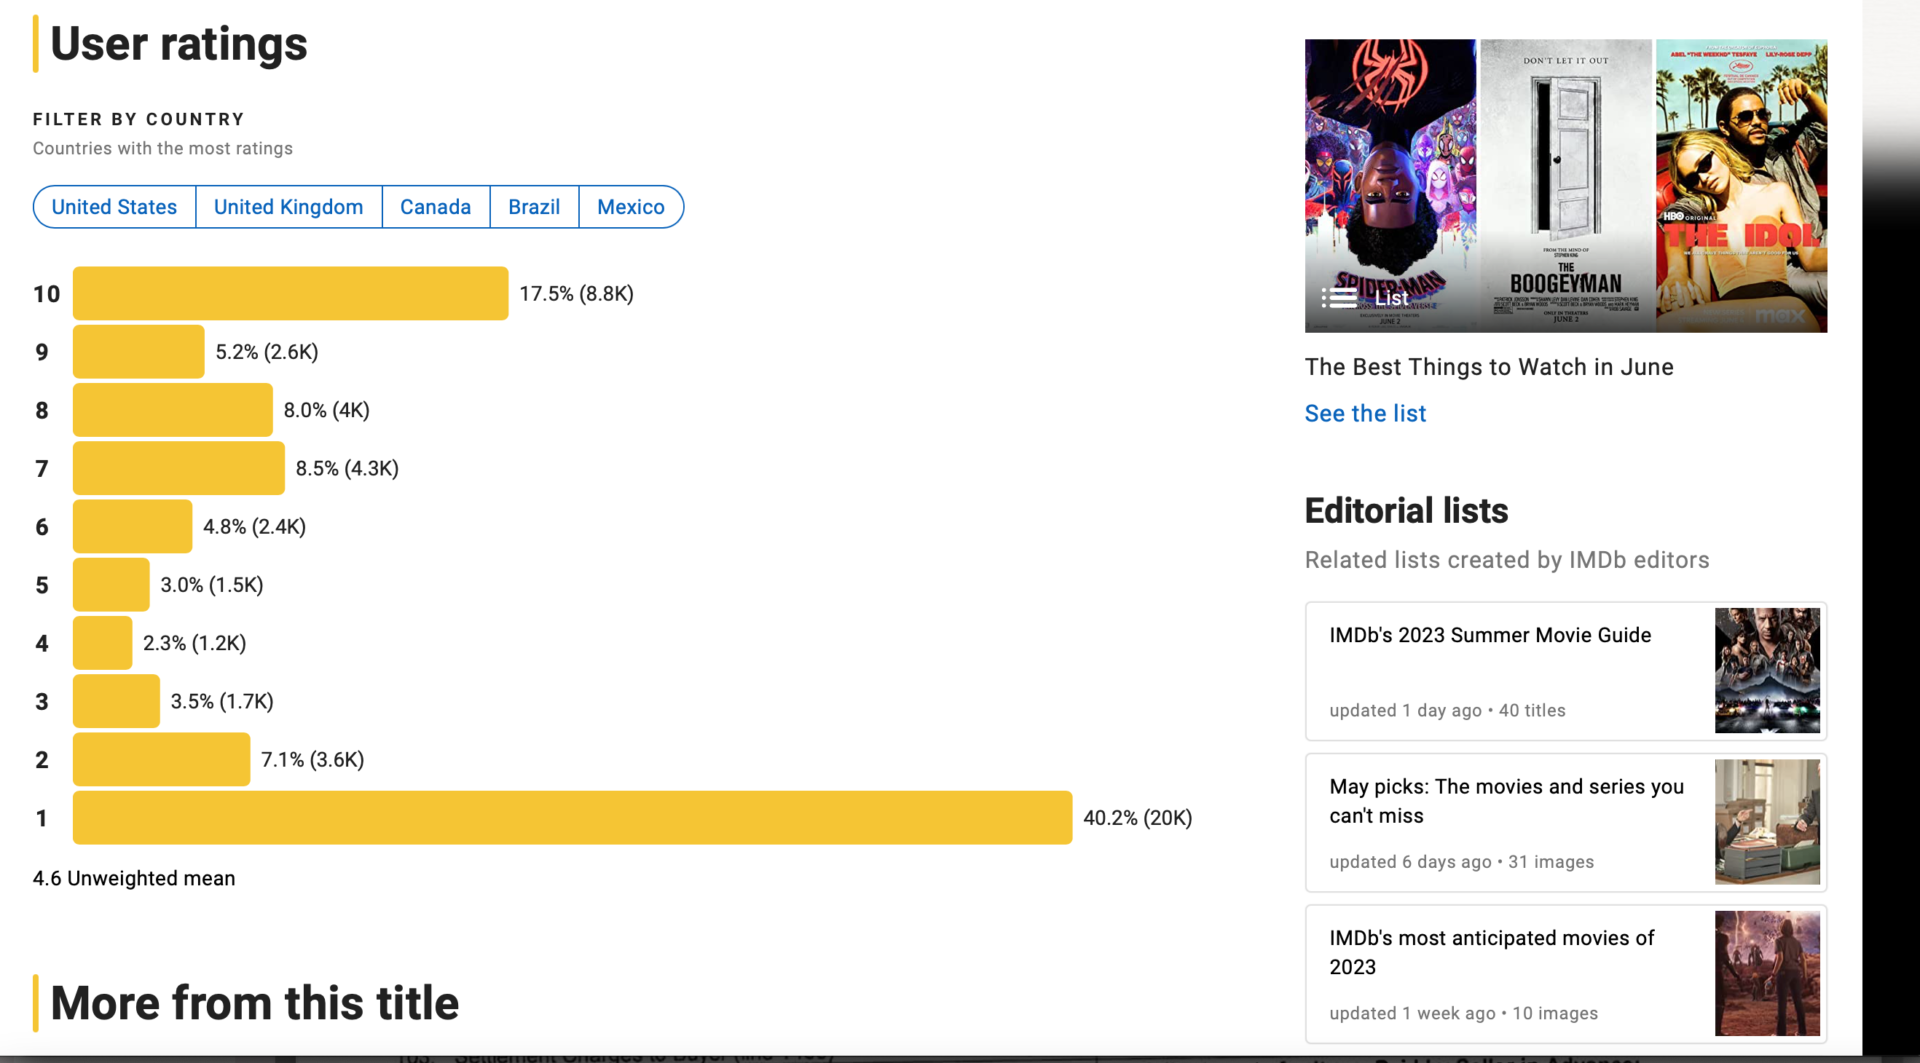Viewport: 1920px width, 1063px height.
Task: Open the See the list link
Action: coord(1365,413)
